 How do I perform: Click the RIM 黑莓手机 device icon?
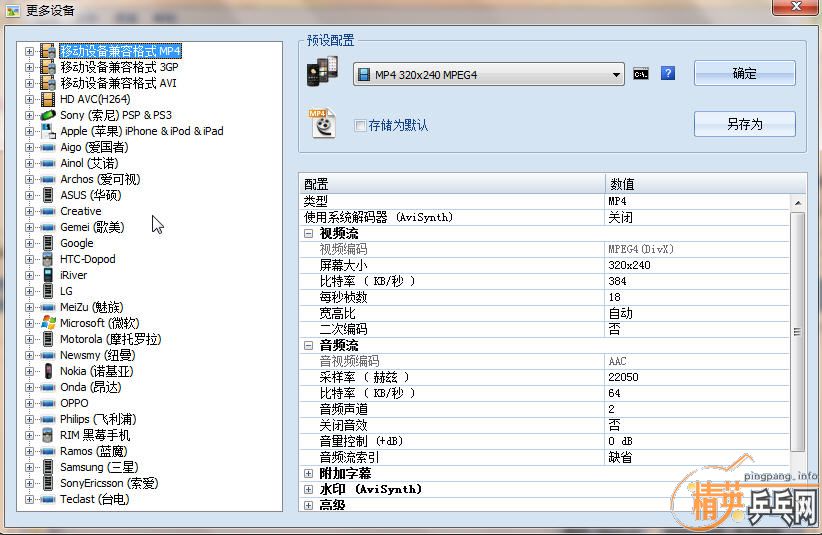(x=47, y=435)
